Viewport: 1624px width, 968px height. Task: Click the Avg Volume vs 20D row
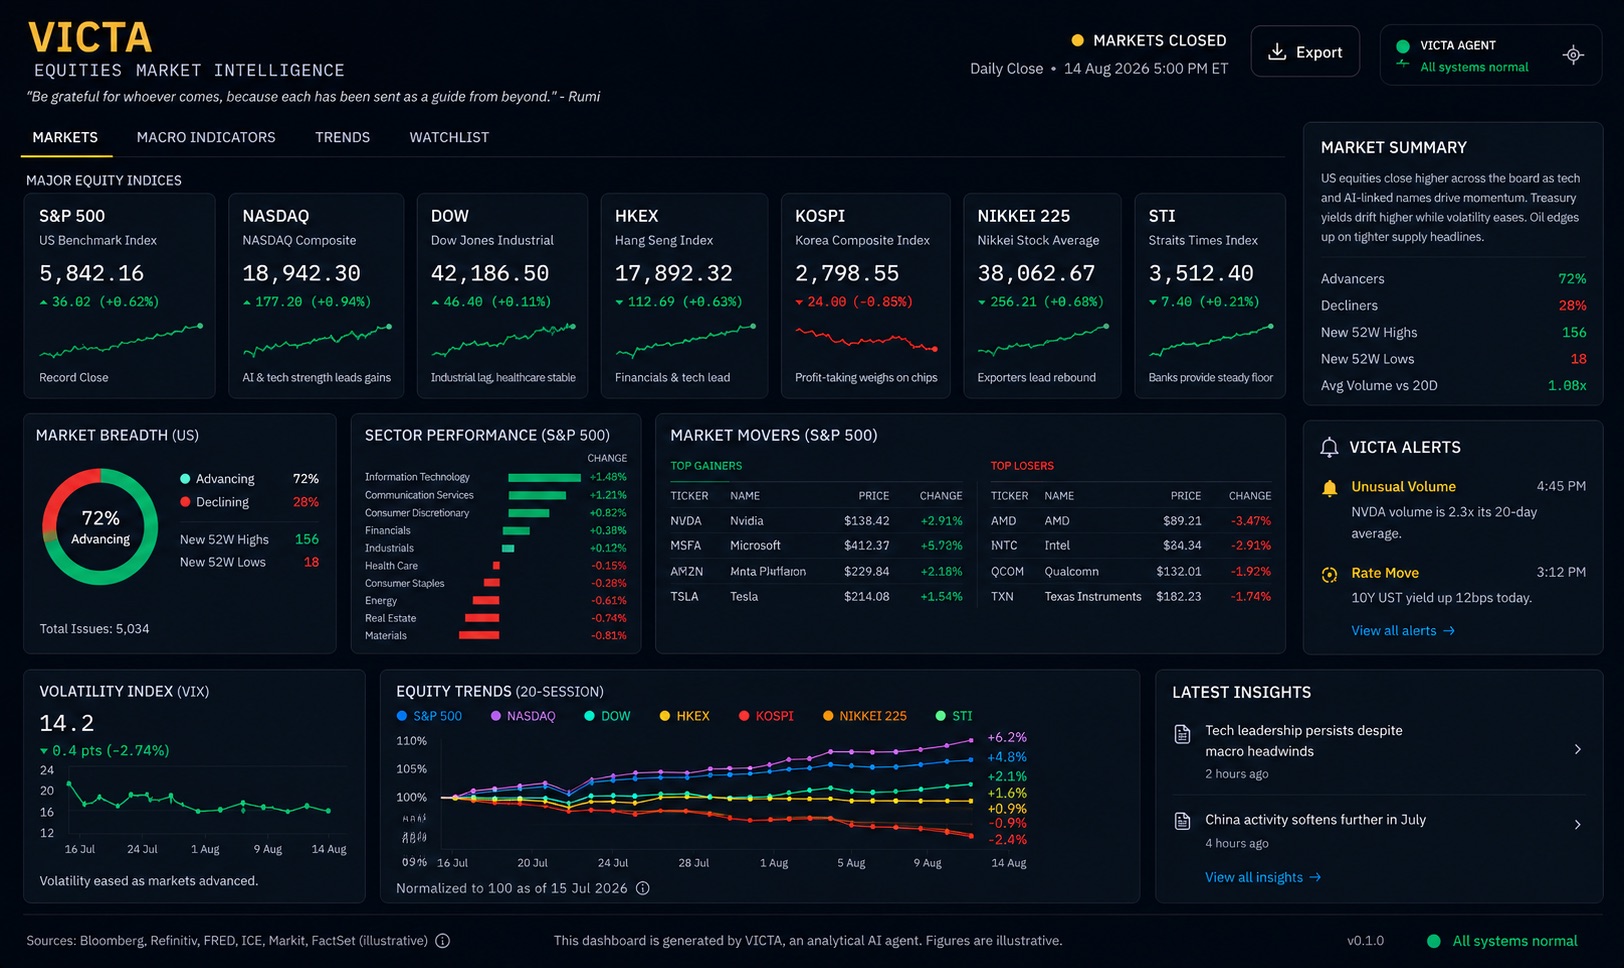coord(1453,386)
